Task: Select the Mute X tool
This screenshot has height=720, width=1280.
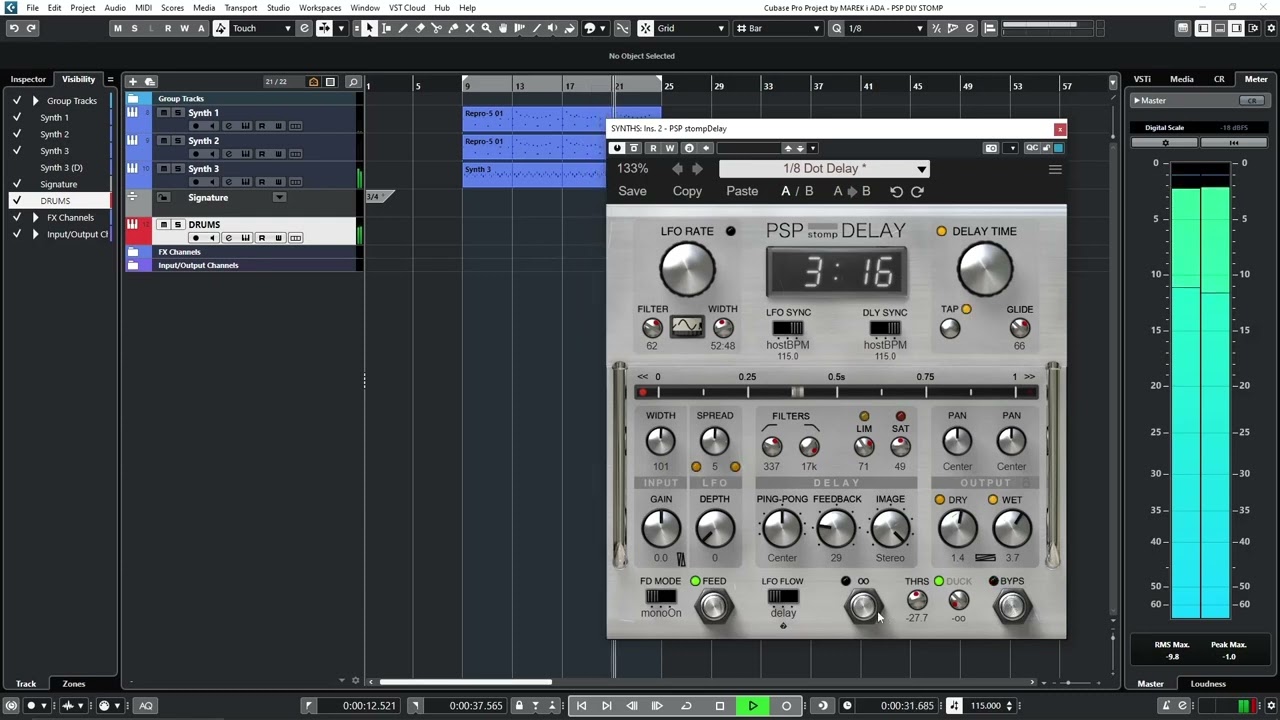Action: pos(470,28)
